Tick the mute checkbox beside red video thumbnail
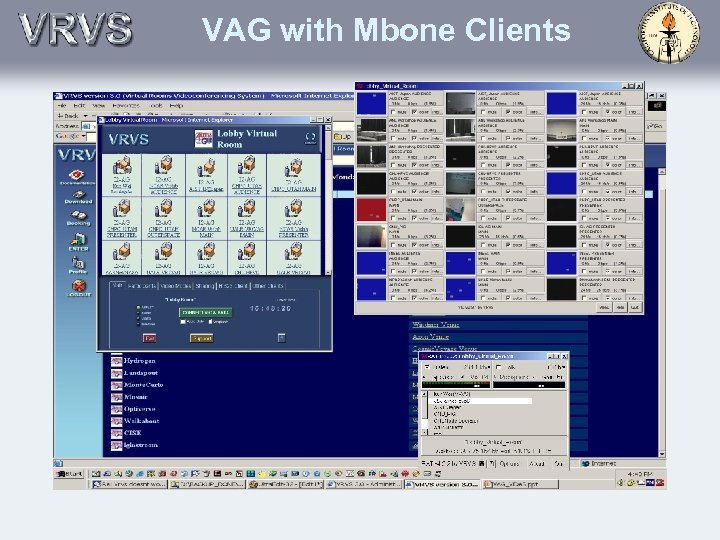 [x=393, y=218]
